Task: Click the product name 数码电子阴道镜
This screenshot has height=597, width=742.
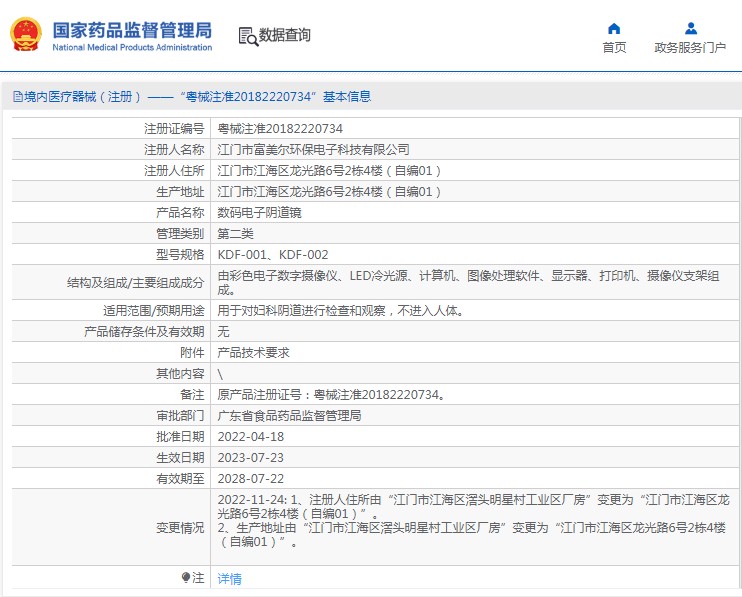Action: 260,213
